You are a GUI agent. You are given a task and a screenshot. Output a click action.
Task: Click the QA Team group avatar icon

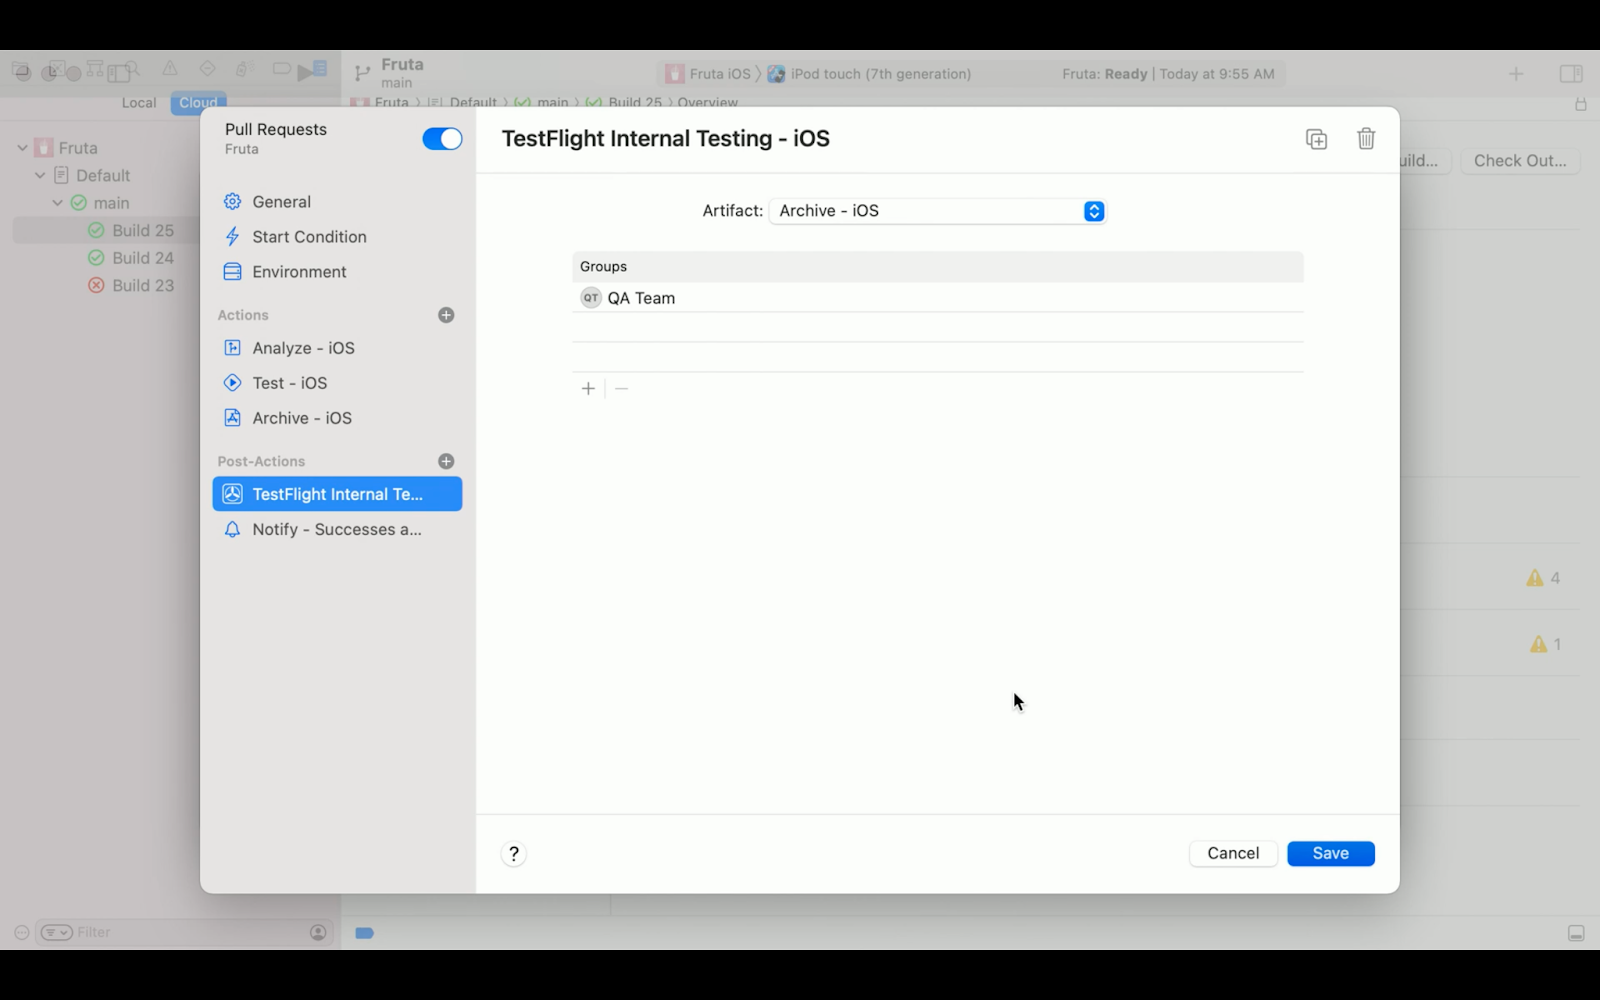(x=591, y=298)
